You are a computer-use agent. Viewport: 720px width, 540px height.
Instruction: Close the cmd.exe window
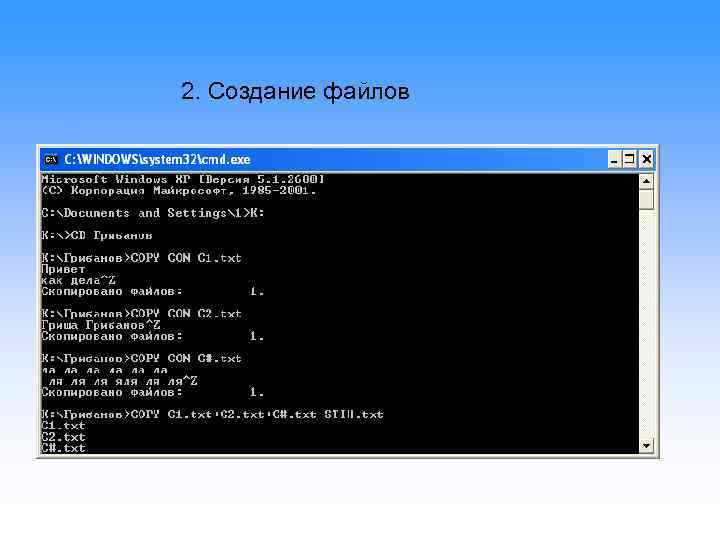647,159
